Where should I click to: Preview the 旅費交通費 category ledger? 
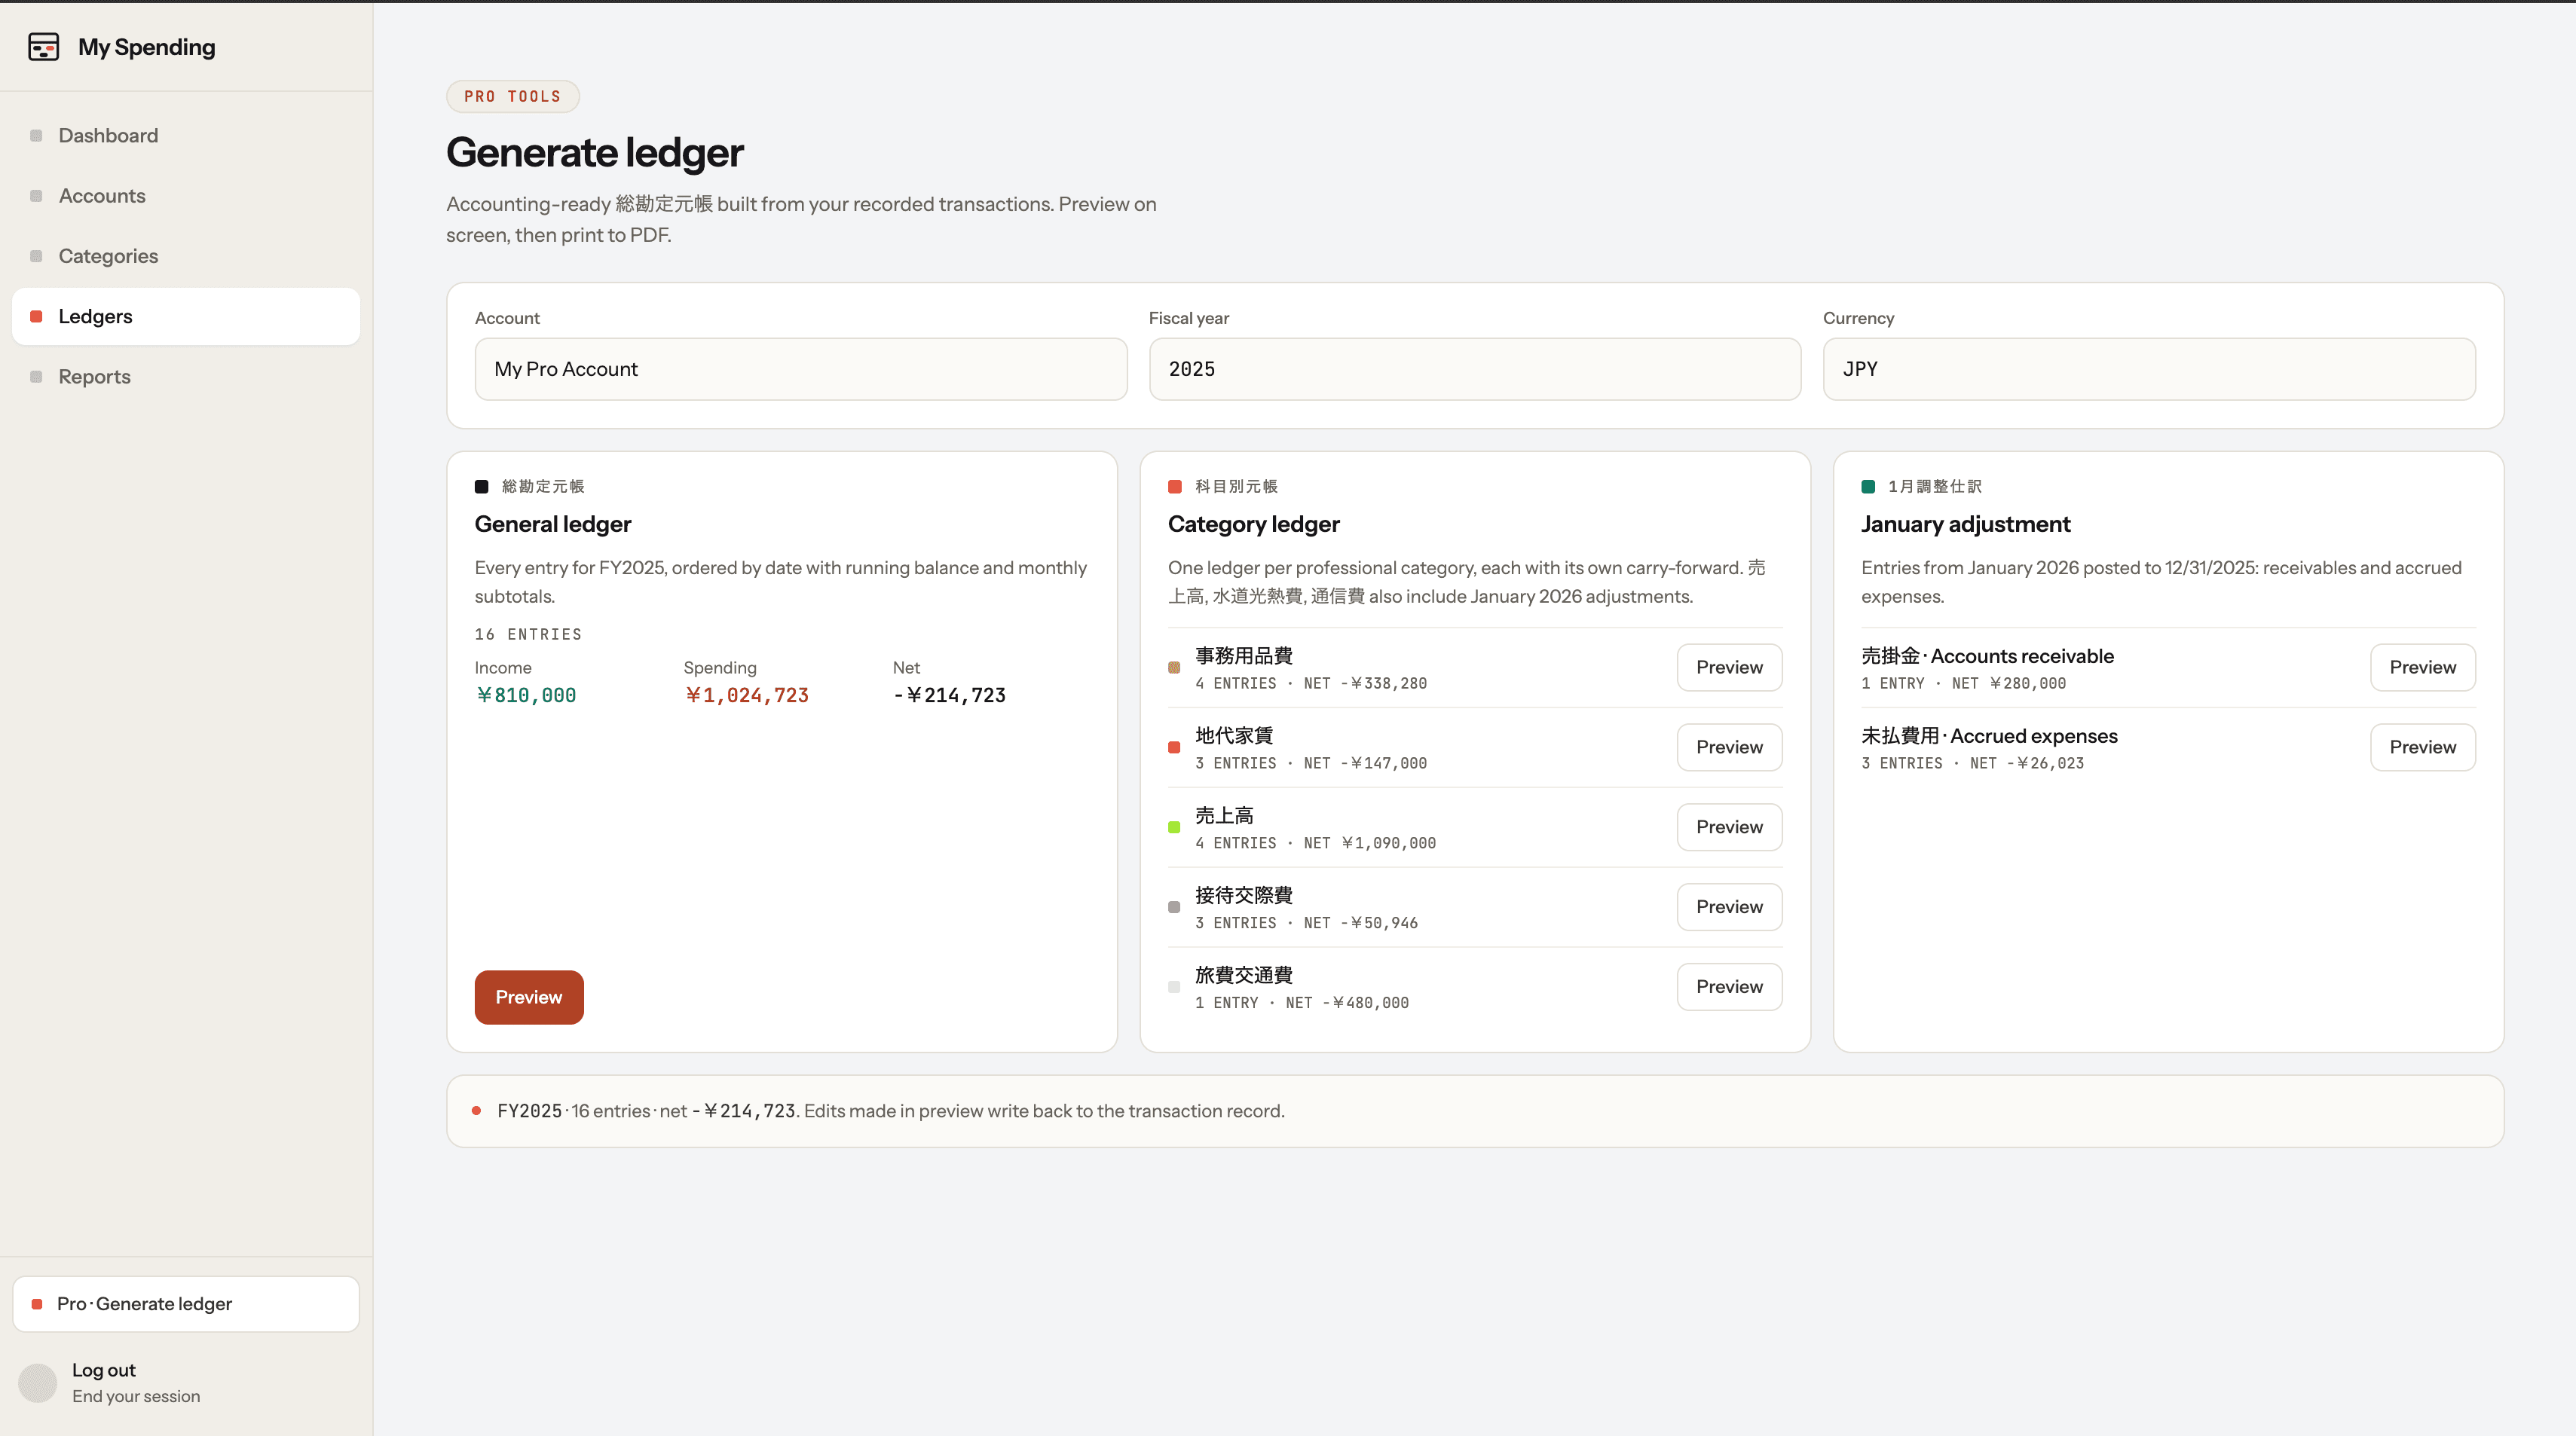click(x=1729, y=987)
